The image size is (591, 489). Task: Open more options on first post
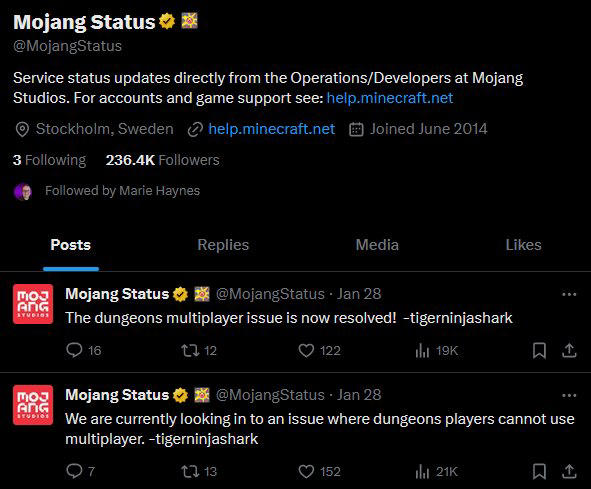point(569,294)
